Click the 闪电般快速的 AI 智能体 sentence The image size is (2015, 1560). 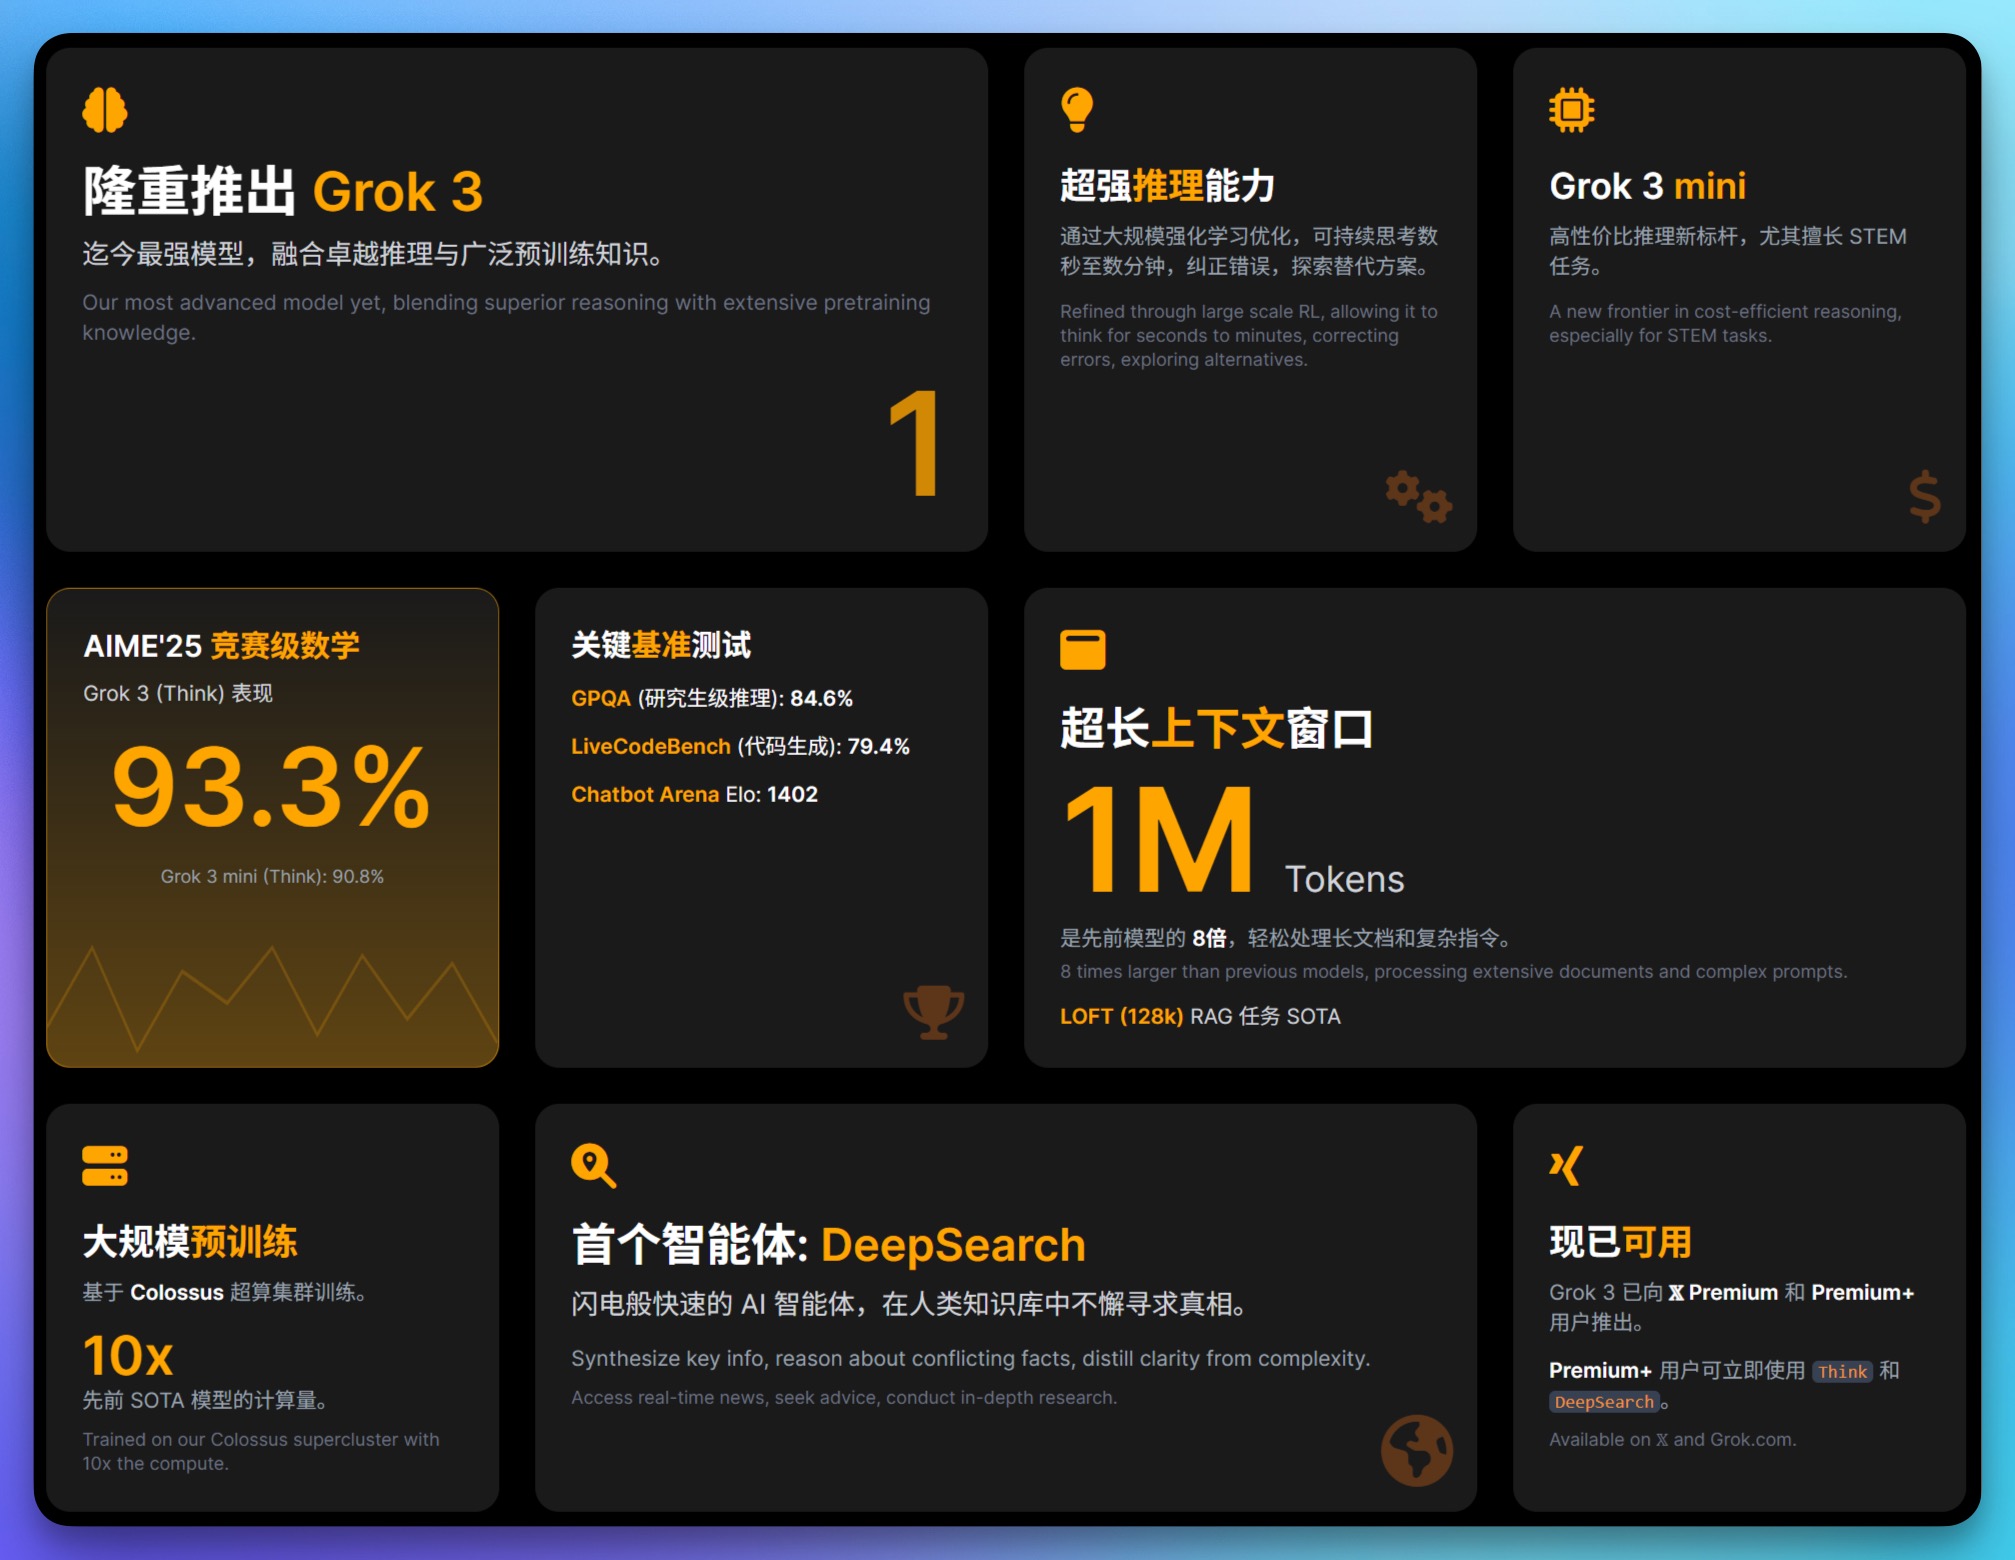coord(909,1304)
